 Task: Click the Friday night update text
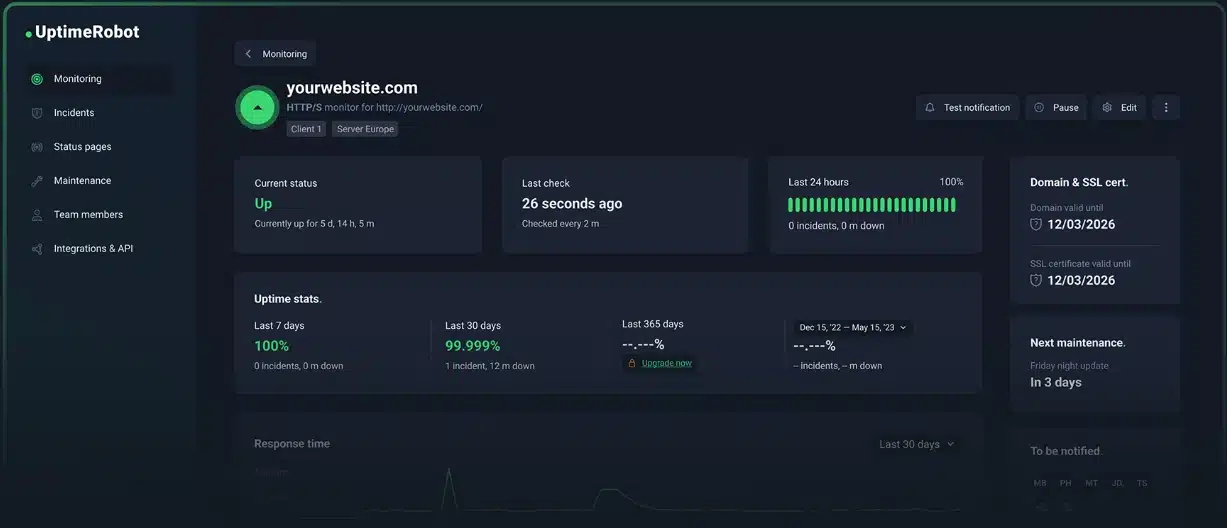coord(1069,366)
